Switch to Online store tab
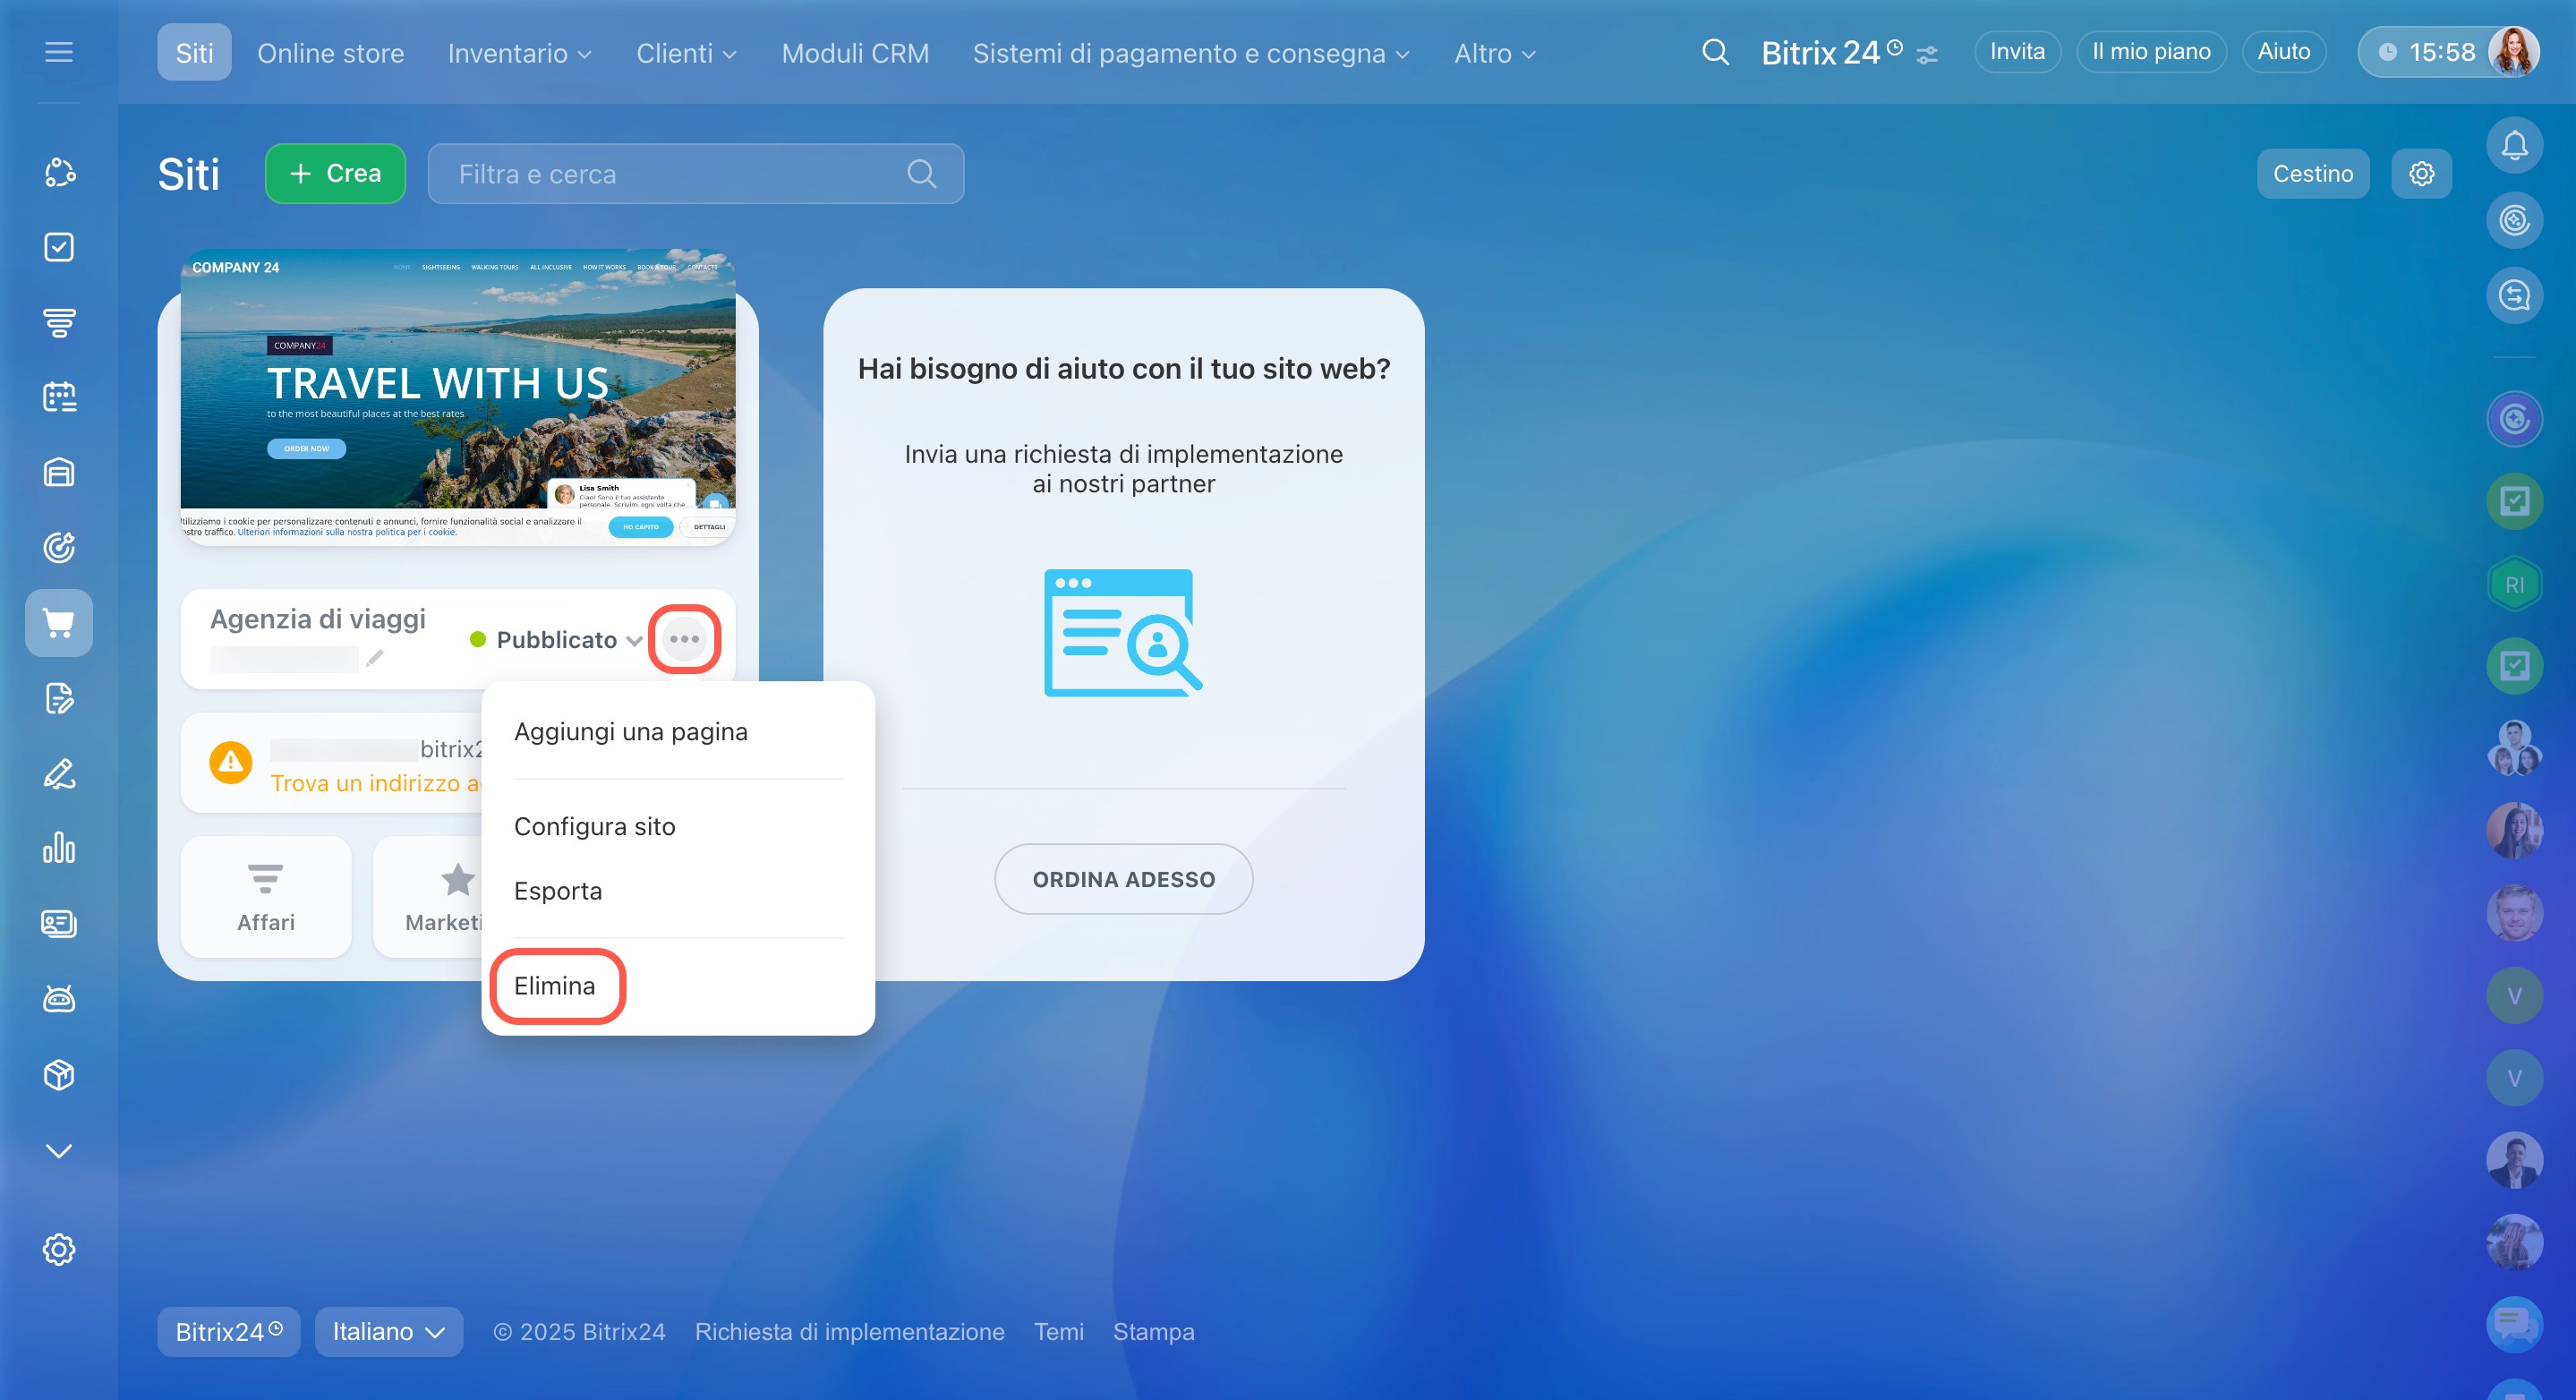 pos(331,53)
